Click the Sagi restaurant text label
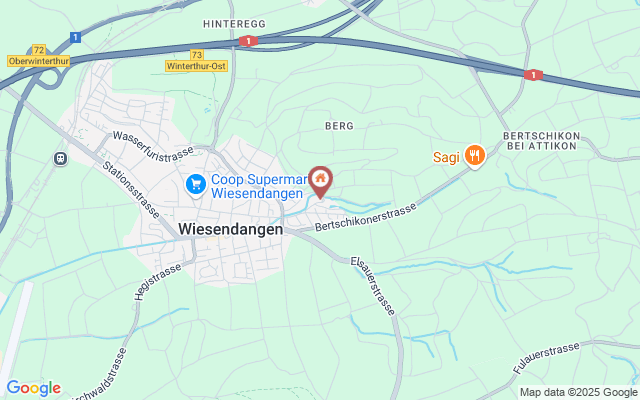The image size is (640, 400). [x=447, y=157]
